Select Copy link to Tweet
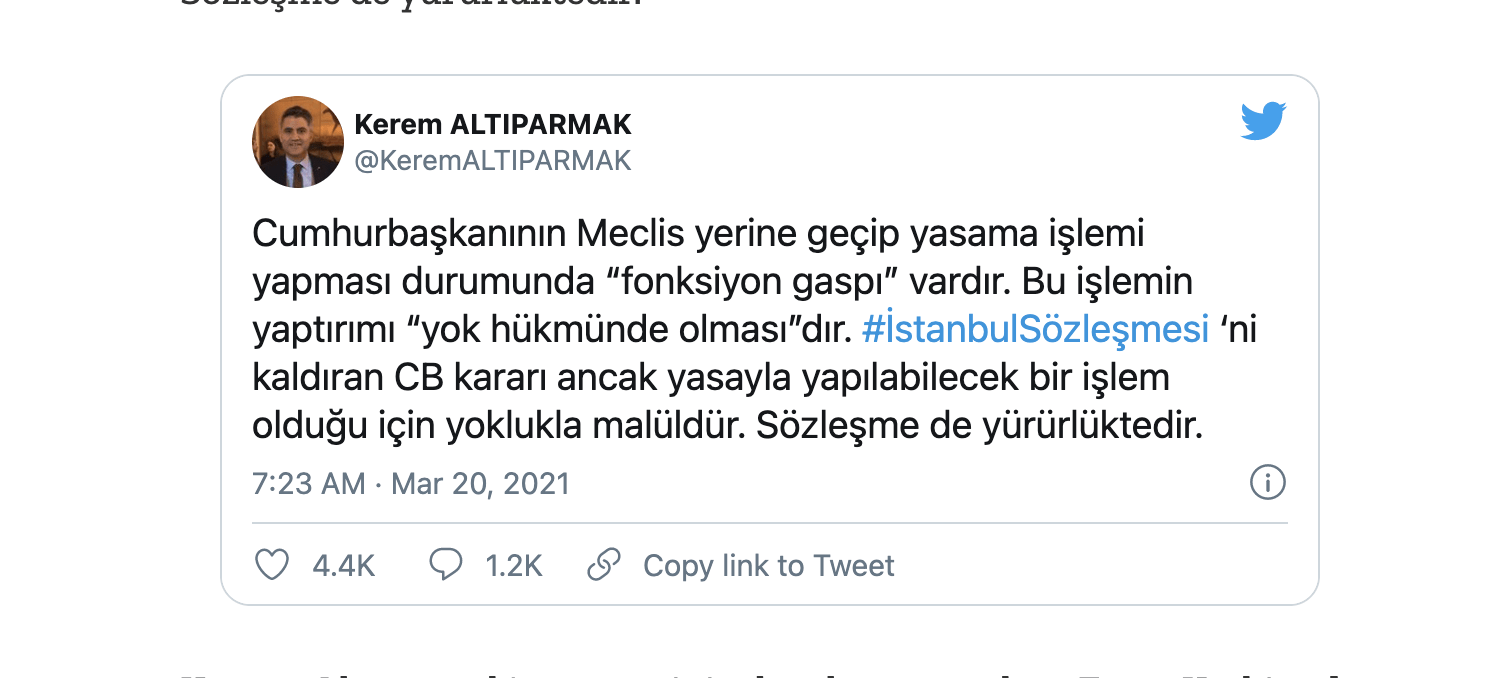 coord(768,566)
